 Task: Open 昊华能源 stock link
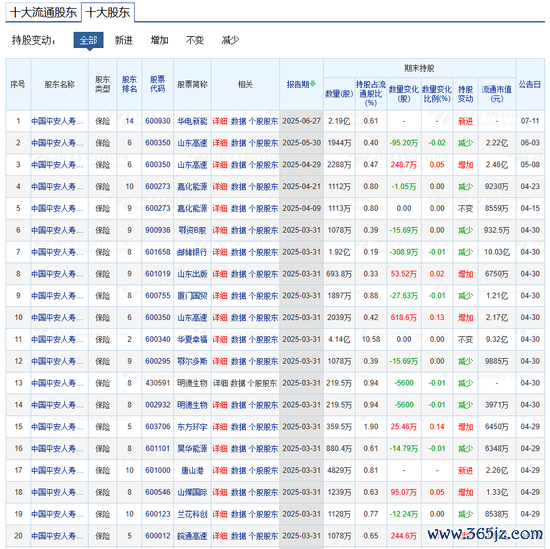(192, 448)
